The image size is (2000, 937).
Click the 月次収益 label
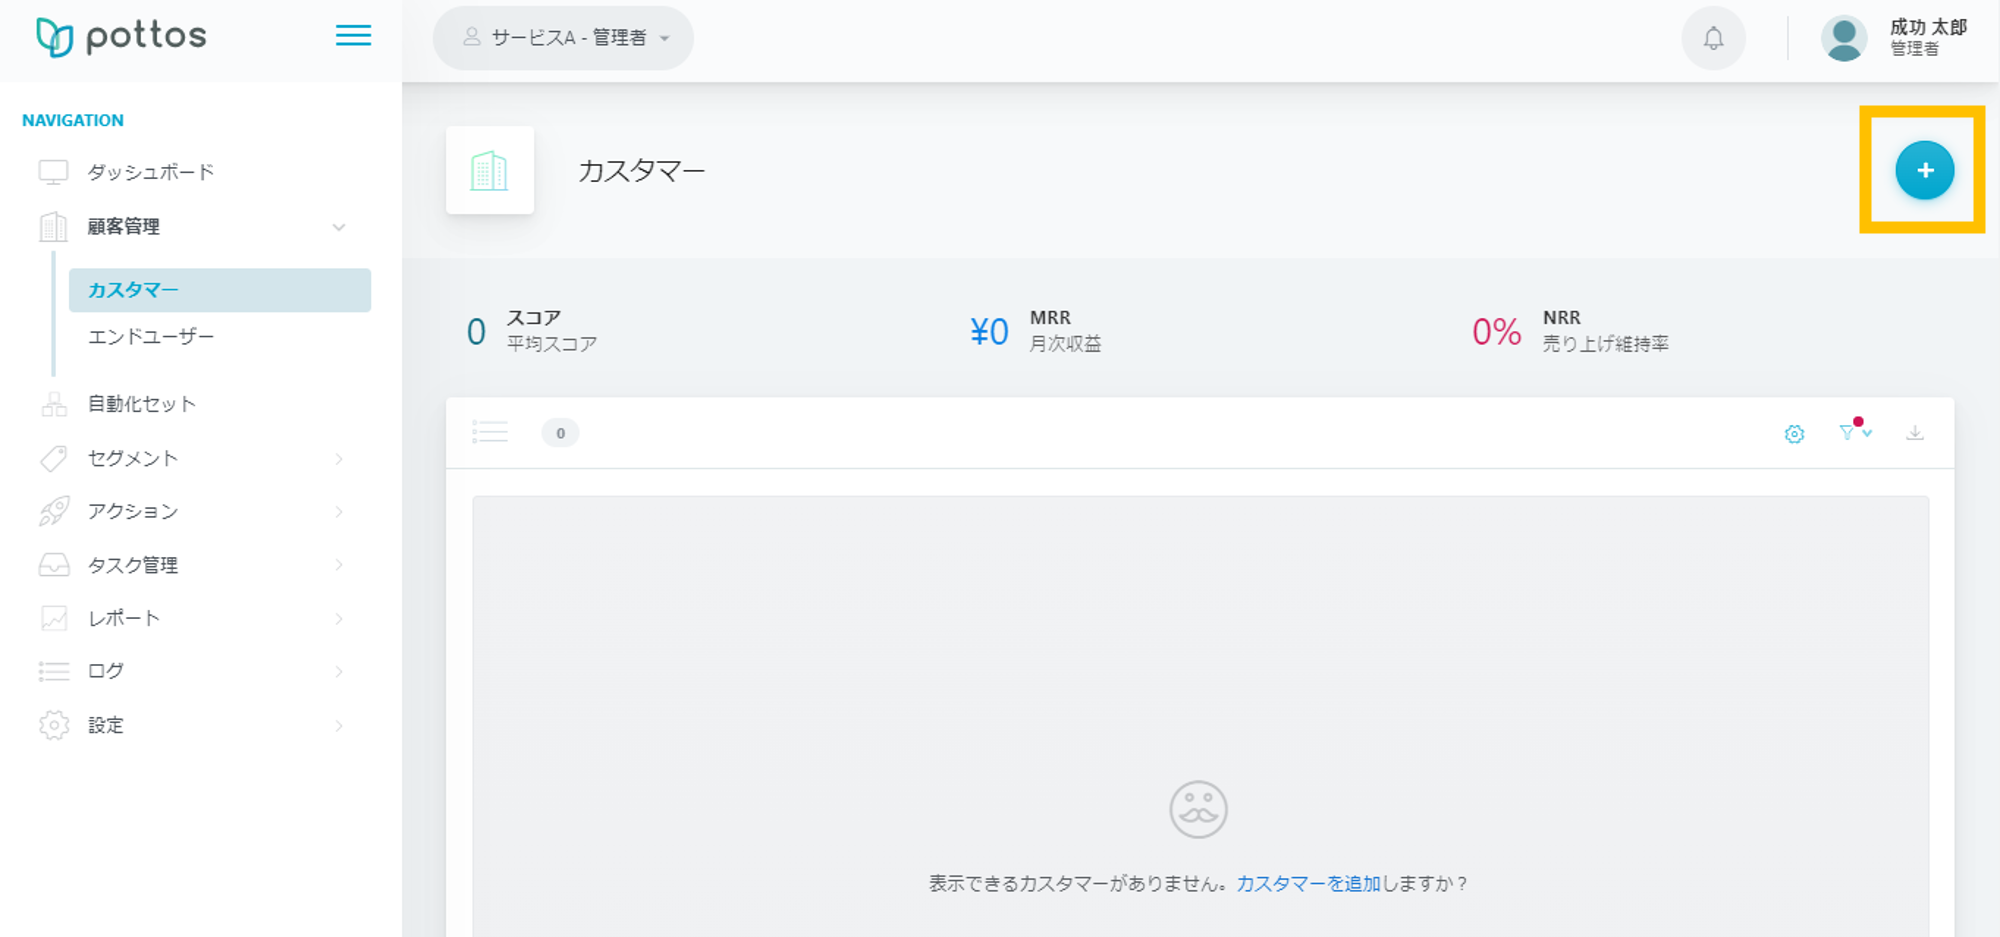pyautogui.click(x=1065, y=344)
